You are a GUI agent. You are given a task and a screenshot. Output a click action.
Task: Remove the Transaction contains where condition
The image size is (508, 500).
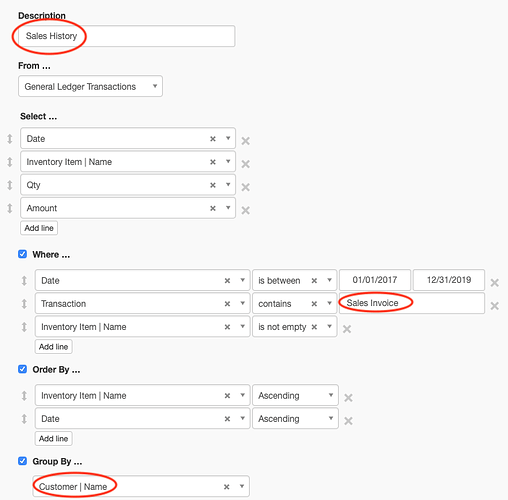(x=495, y=306)
